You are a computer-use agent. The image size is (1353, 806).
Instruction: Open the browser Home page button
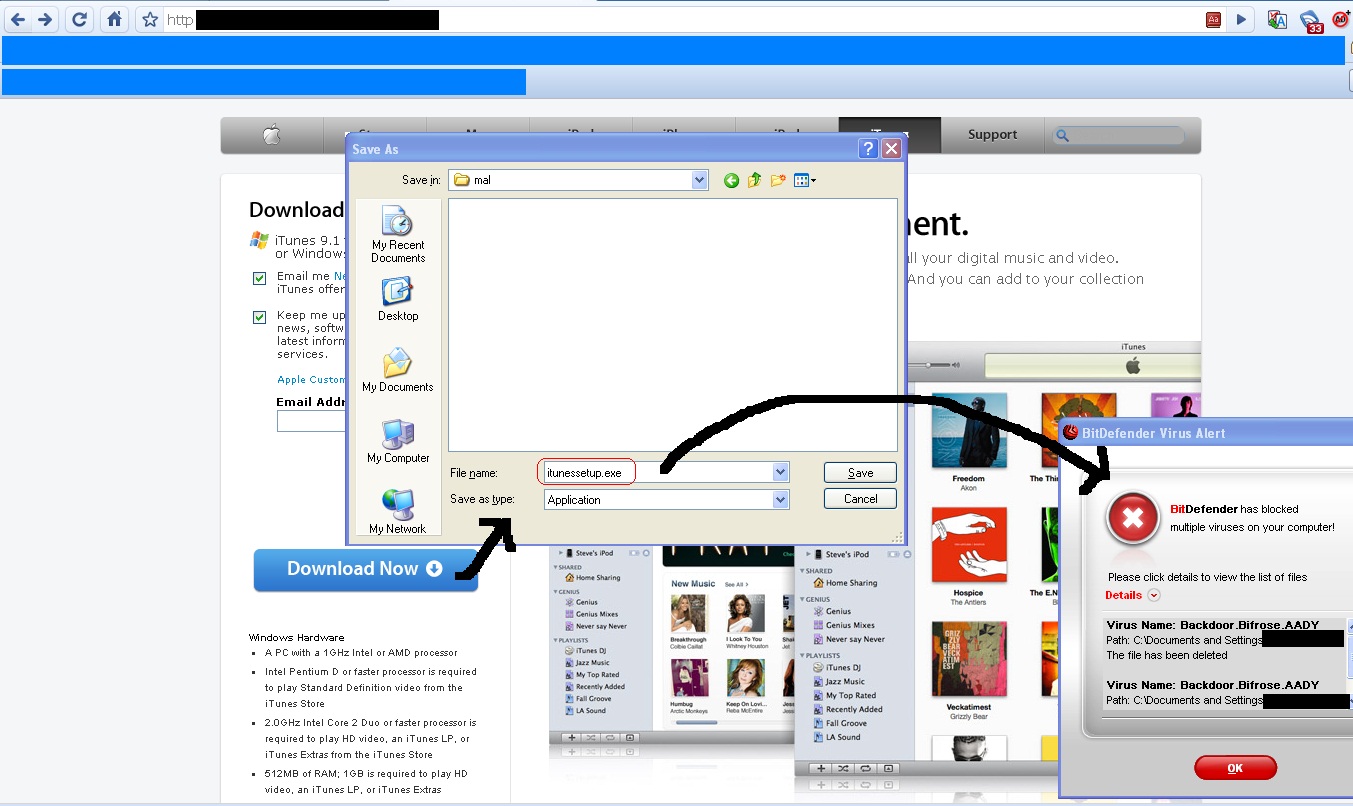tap(115, 19)
